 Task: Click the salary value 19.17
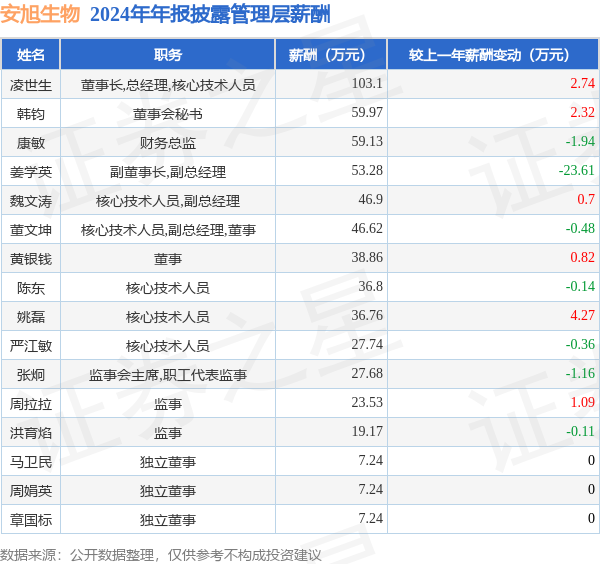point(367,432)
